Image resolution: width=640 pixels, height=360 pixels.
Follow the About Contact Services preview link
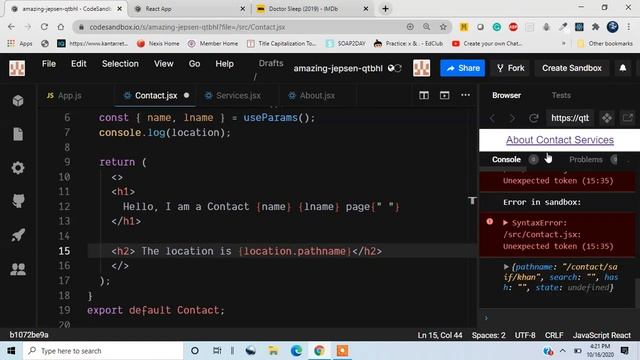tap(560, 140)
